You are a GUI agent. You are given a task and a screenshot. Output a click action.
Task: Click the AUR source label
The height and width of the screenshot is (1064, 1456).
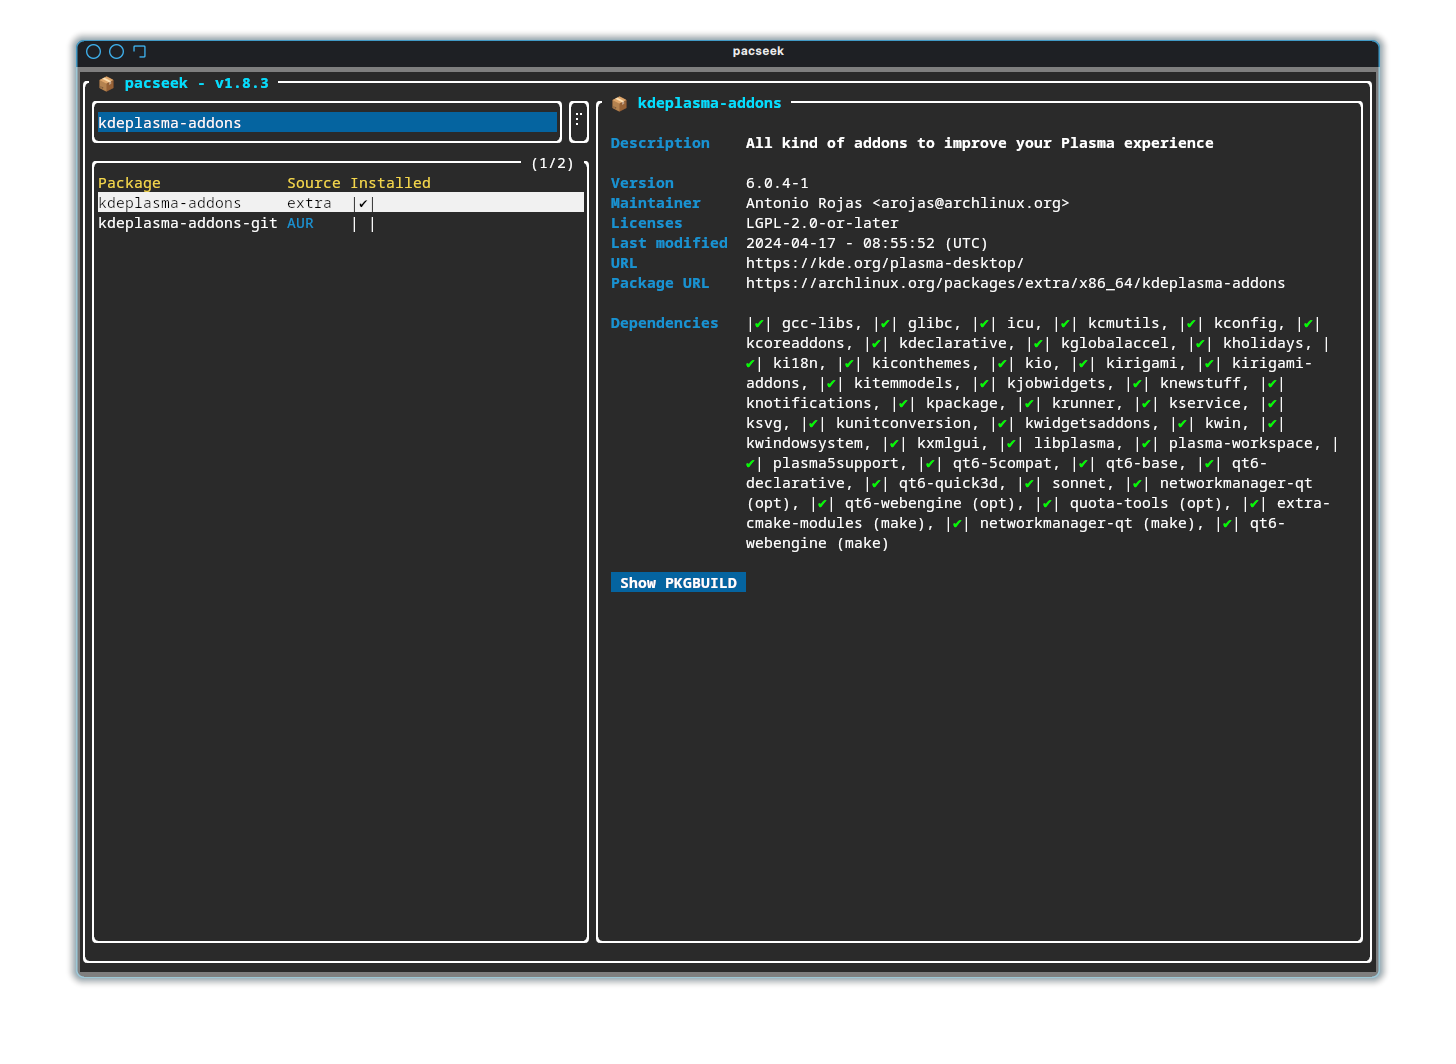coord(300,223)
